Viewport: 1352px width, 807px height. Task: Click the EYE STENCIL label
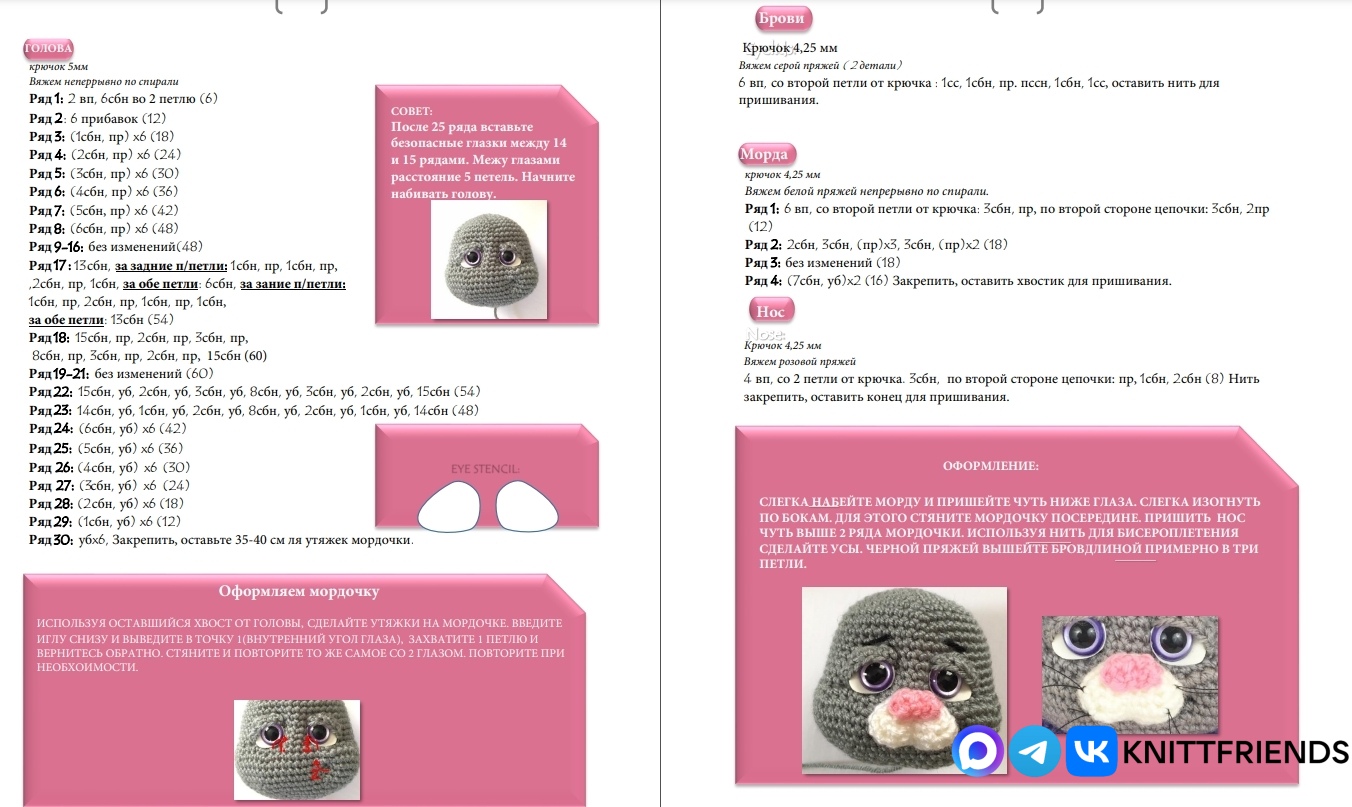point(485,468)
